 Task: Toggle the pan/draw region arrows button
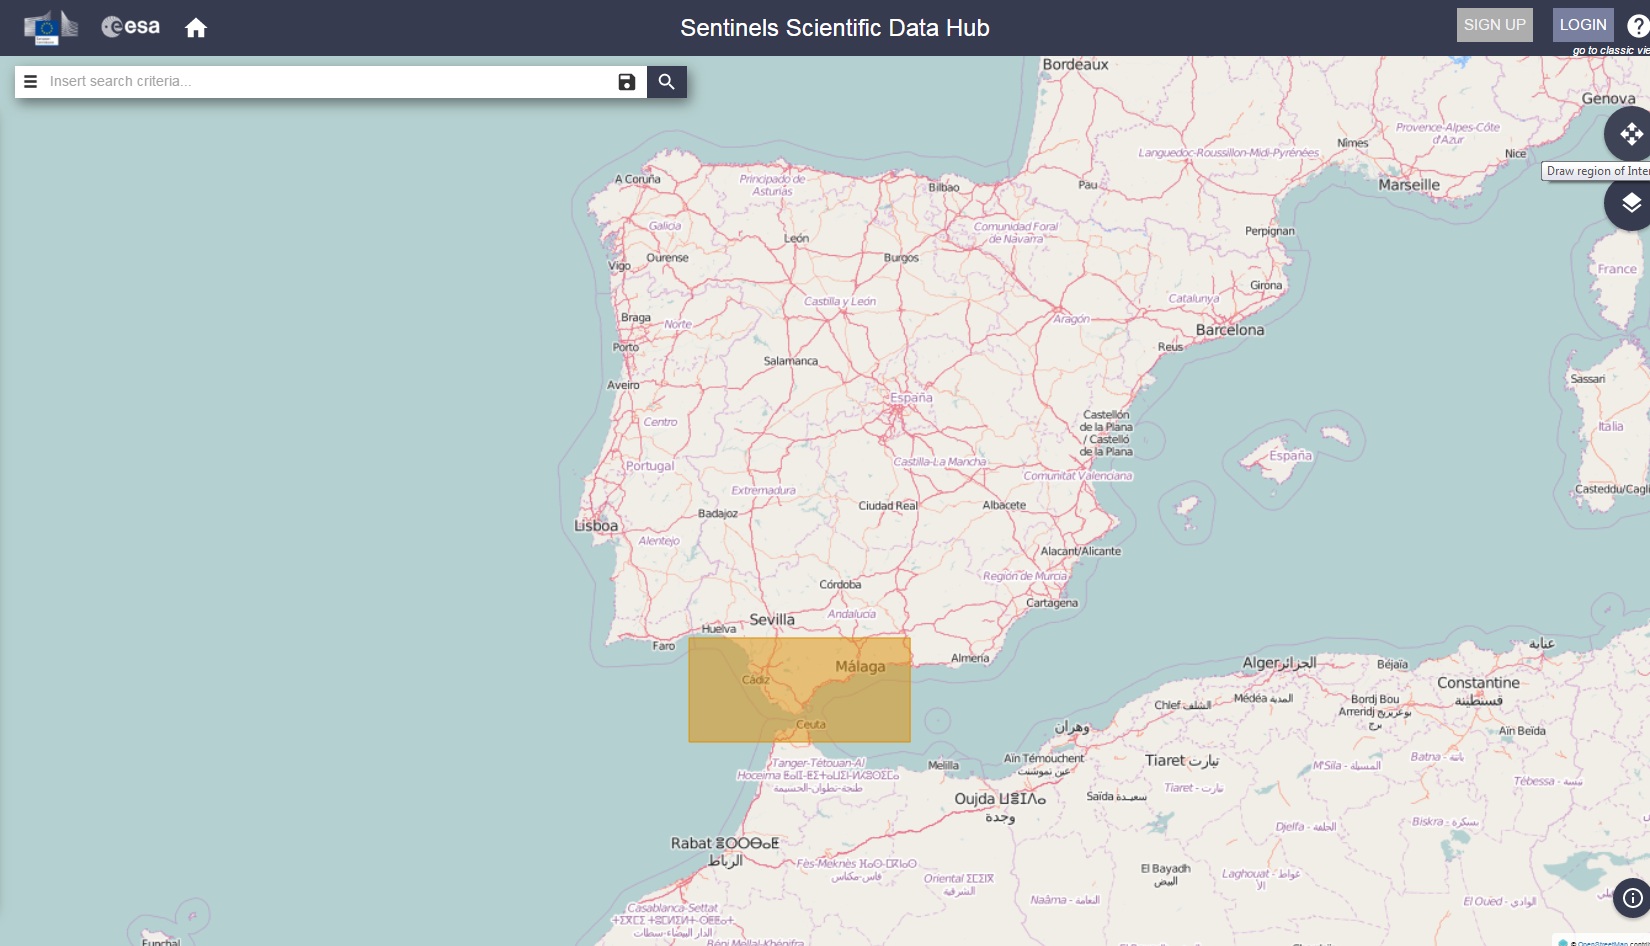(x=1630, y=134)
